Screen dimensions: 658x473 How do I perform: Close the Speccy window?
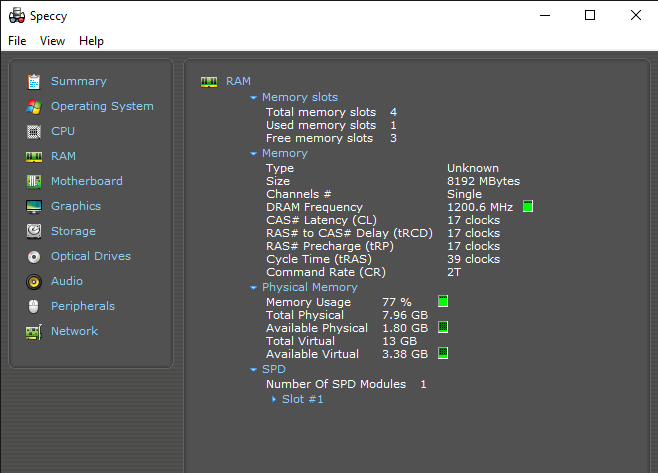click(x=636, y=16)
